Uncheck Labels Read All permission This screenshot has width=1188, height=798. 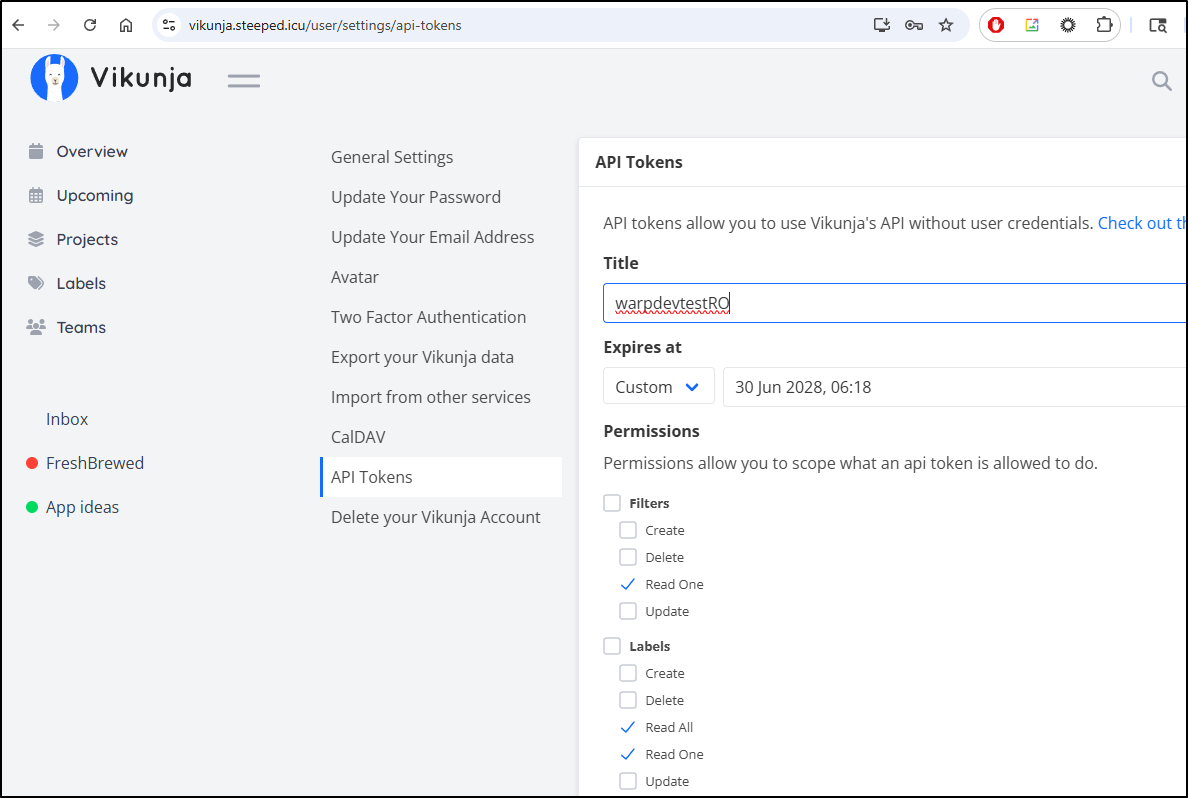[x=628, y=727]
